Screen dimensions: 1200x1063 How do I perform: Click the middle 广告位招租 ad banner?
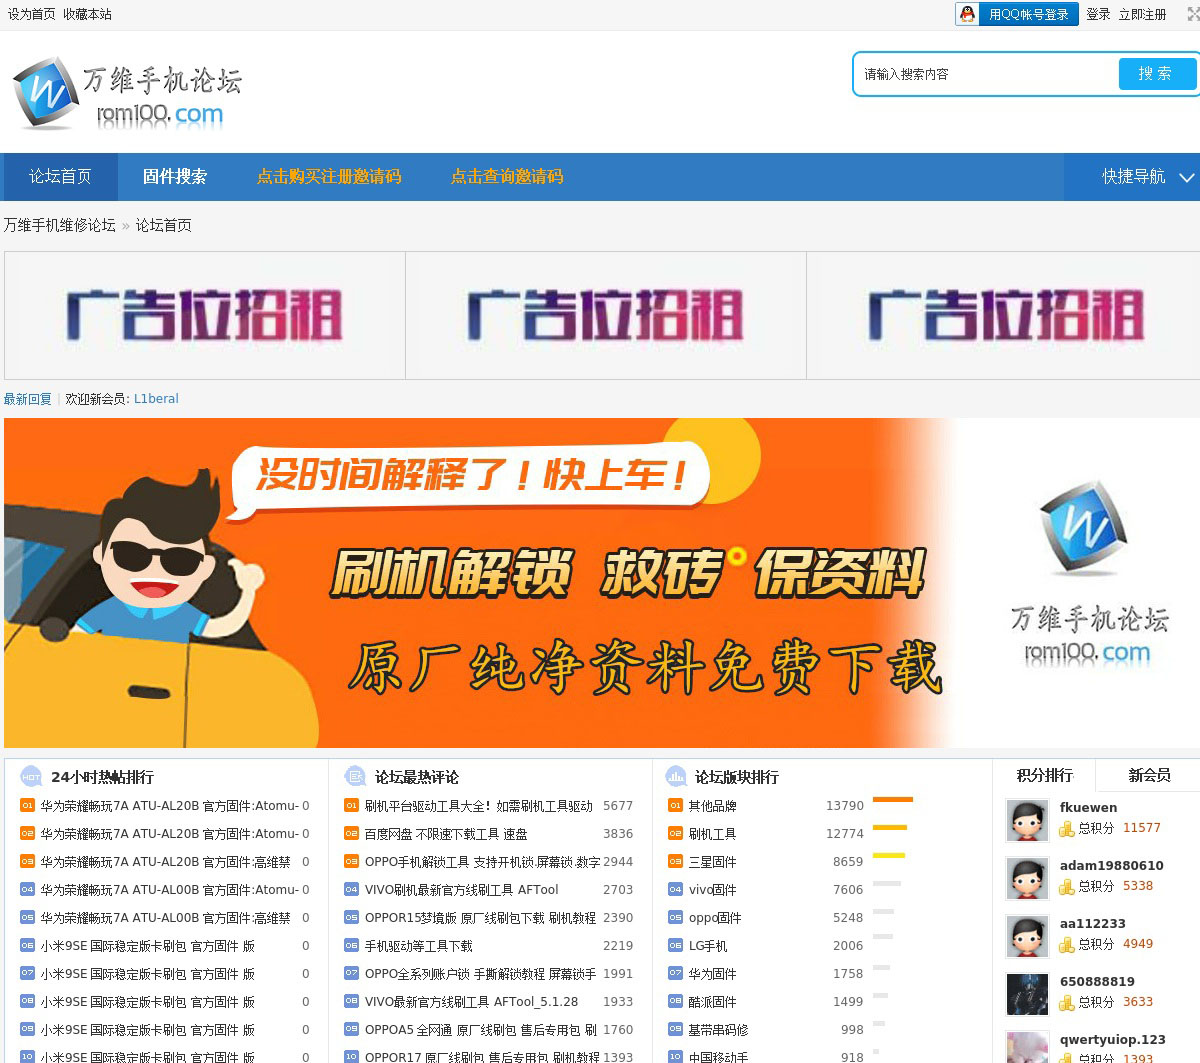(606, 315)
